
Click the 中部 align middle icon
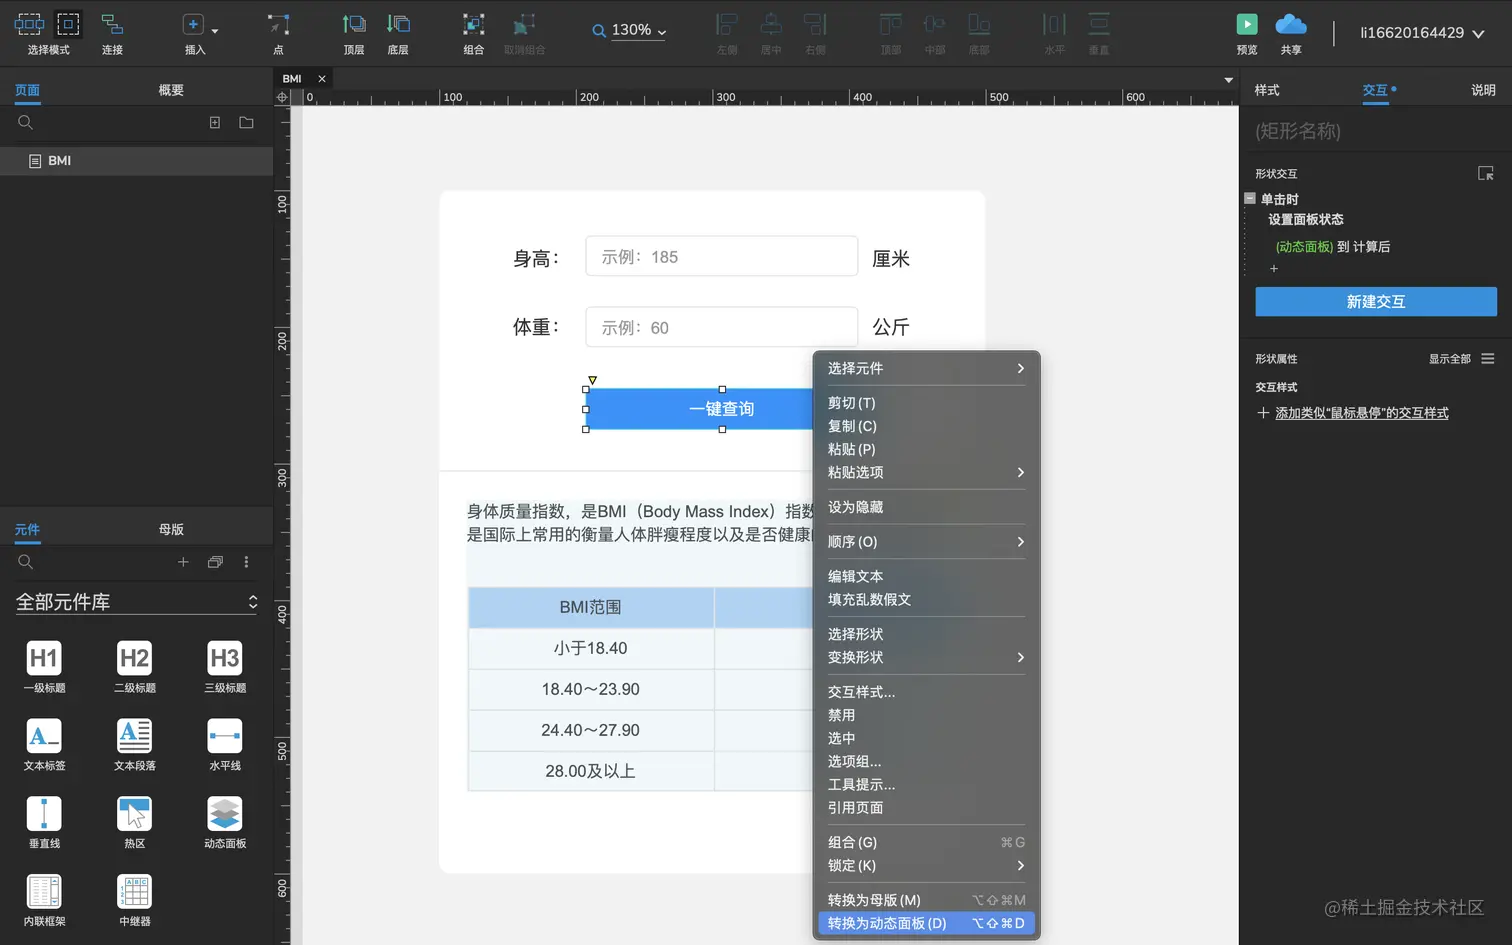click(934, 24)
